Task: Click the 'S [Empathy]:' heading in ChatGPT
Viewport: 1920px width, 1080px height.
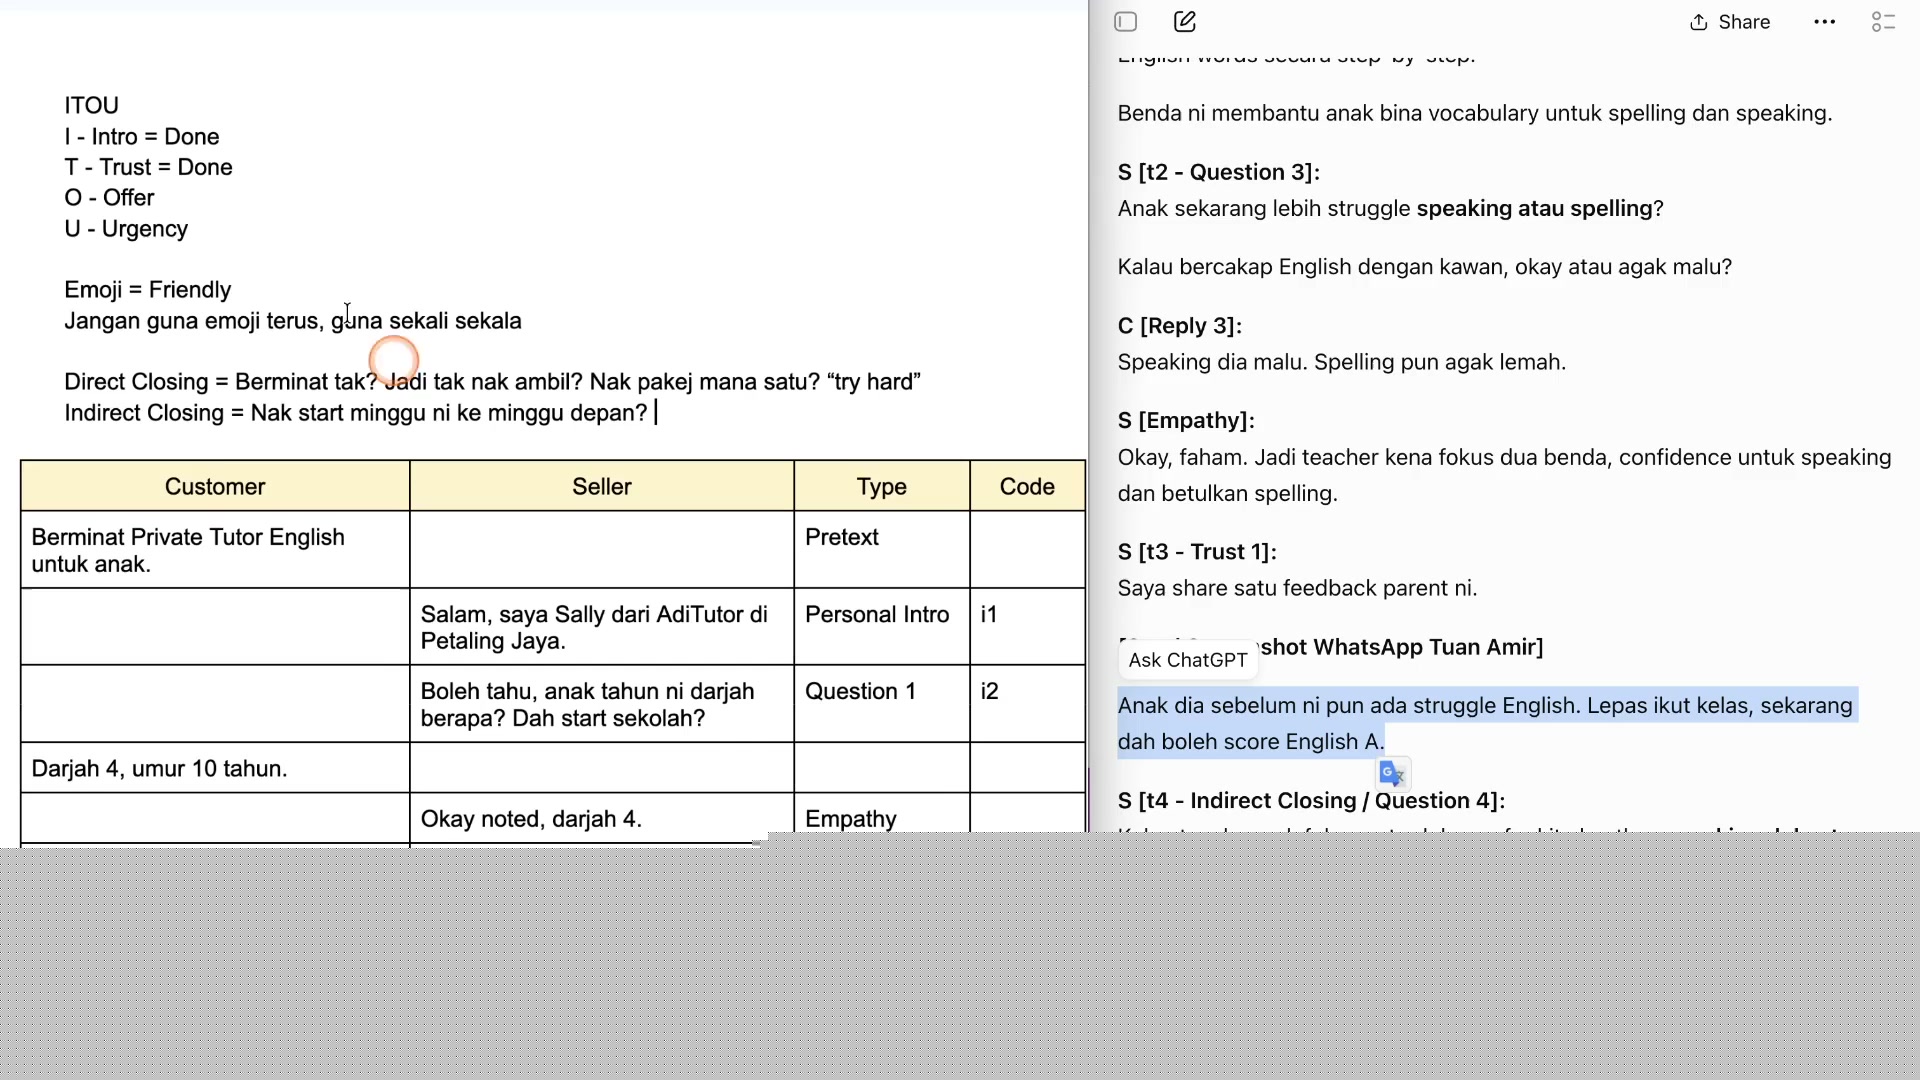Action: pyautogui.click(x=1186, y=421)
